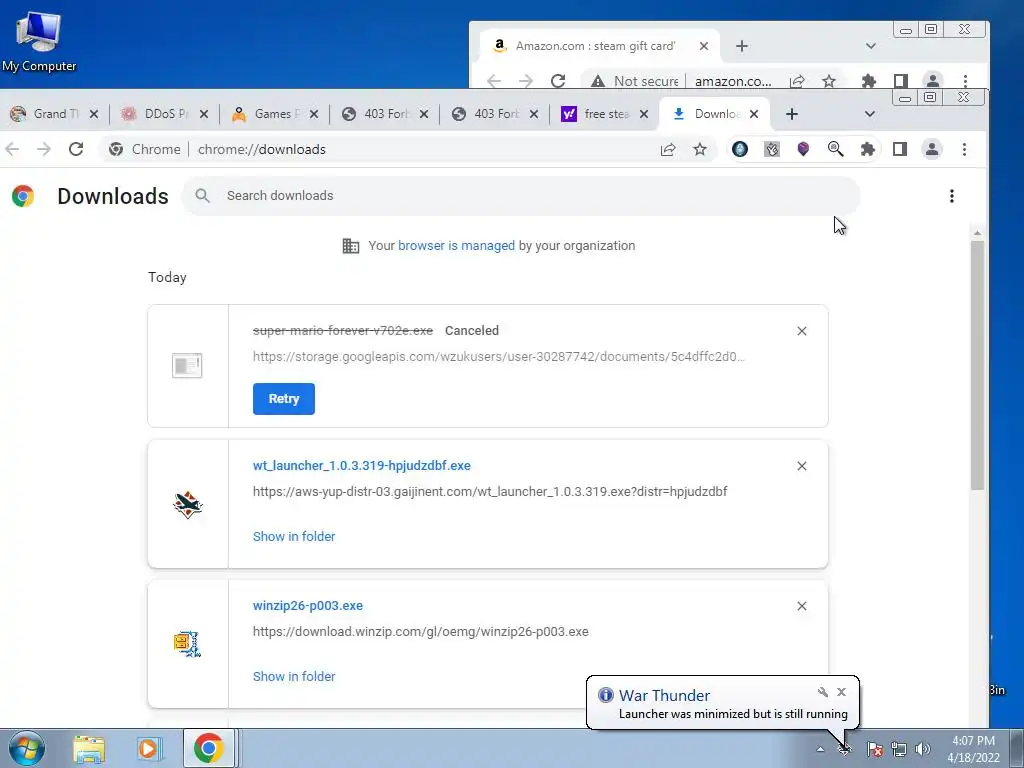Open tab search dropdown in Amazon window
Image resolution: width=1024 pixels, height=768 pixels.
[871, 46]
